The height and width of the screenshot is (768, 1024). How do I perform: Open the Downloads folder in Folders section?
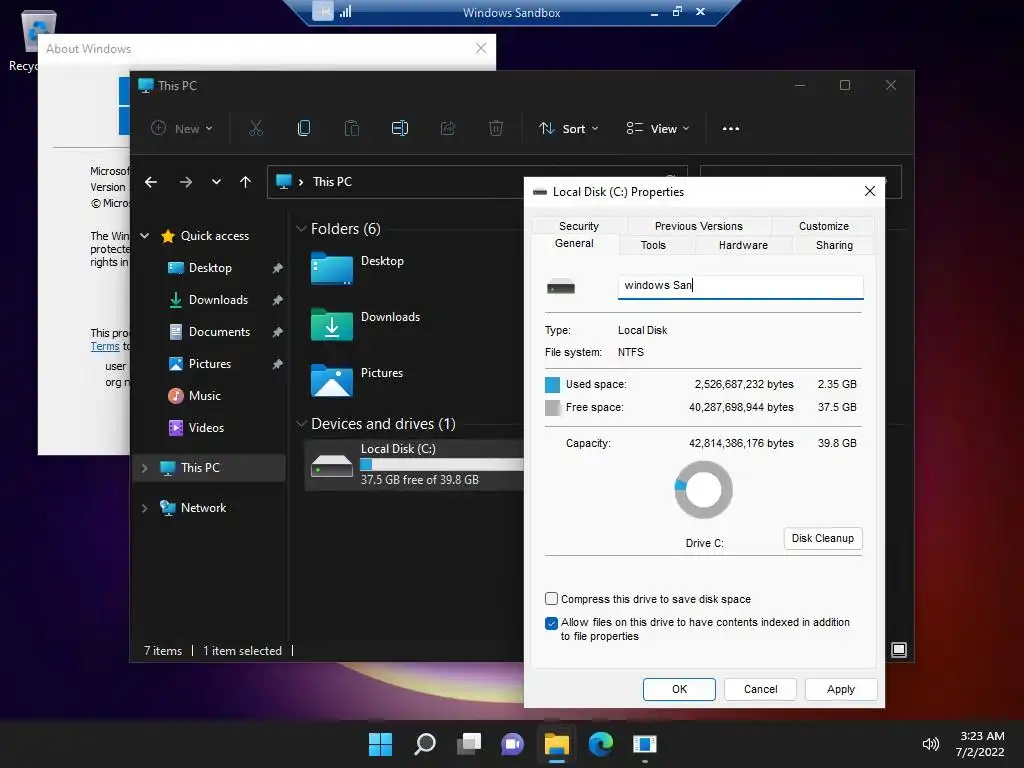332,324
